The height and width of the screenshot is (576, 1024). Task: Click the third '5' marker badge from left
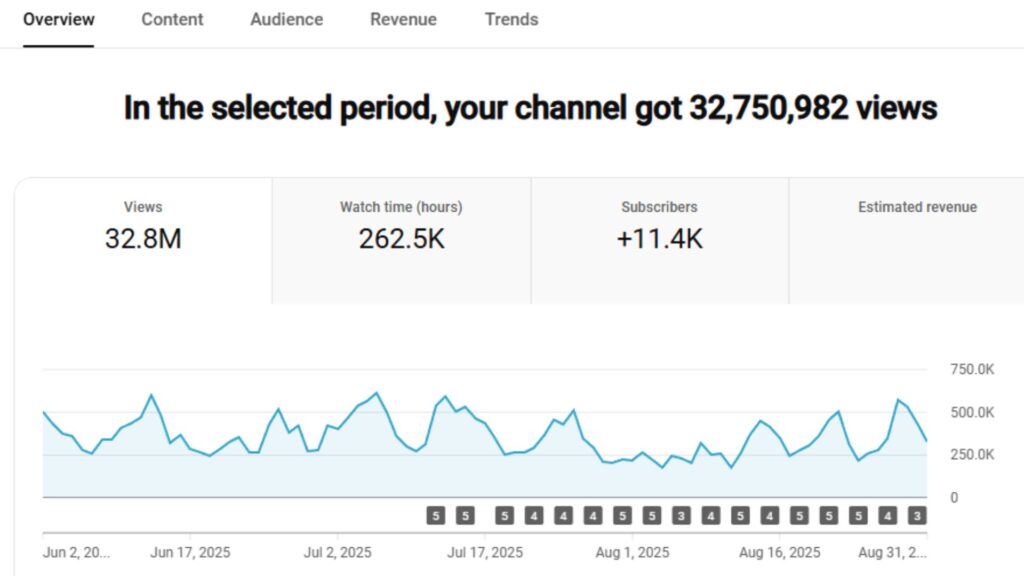[x=504, y=516]
